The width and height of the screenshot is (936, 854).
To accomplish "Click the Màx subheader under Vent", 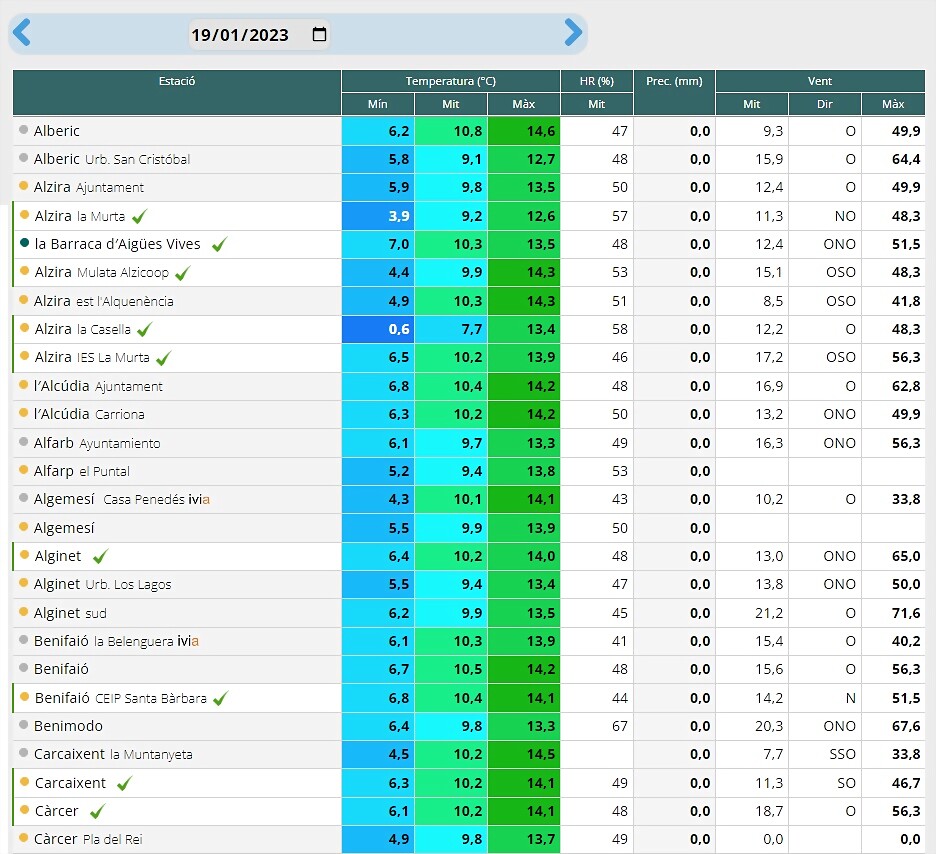I will click(x=893, y=104).
